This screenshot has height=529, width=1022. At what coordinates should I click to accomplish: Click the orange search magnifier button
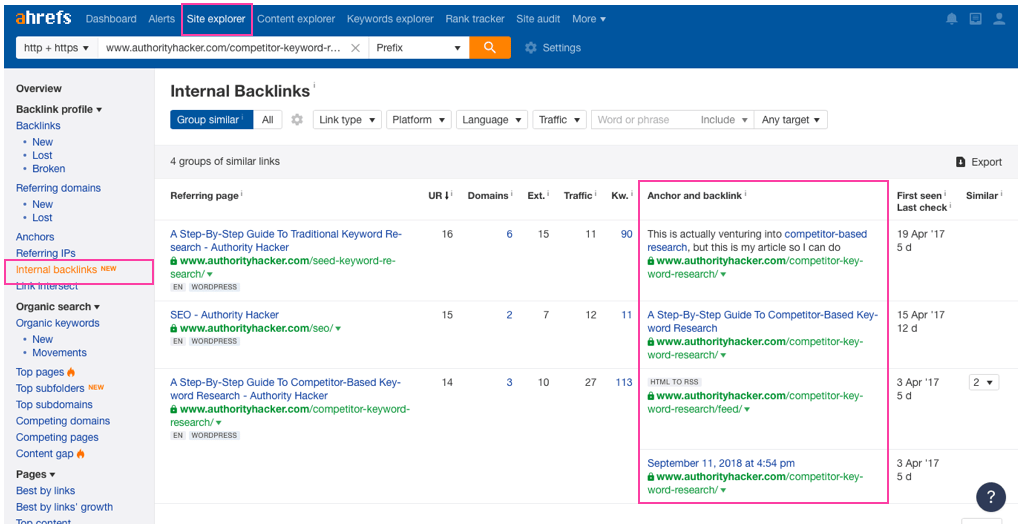pos(489,47)
